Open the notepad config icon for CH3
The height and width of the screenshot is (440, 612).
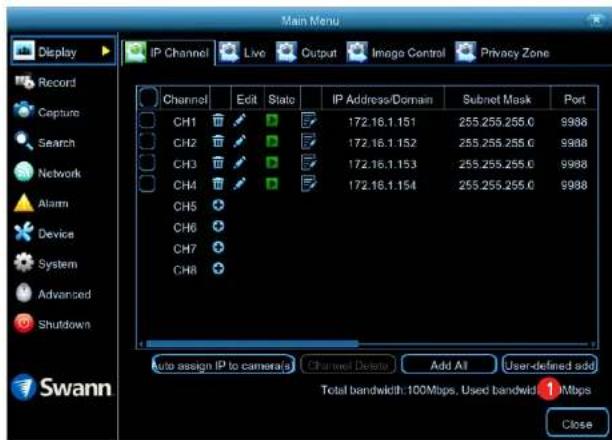[309, 162]
